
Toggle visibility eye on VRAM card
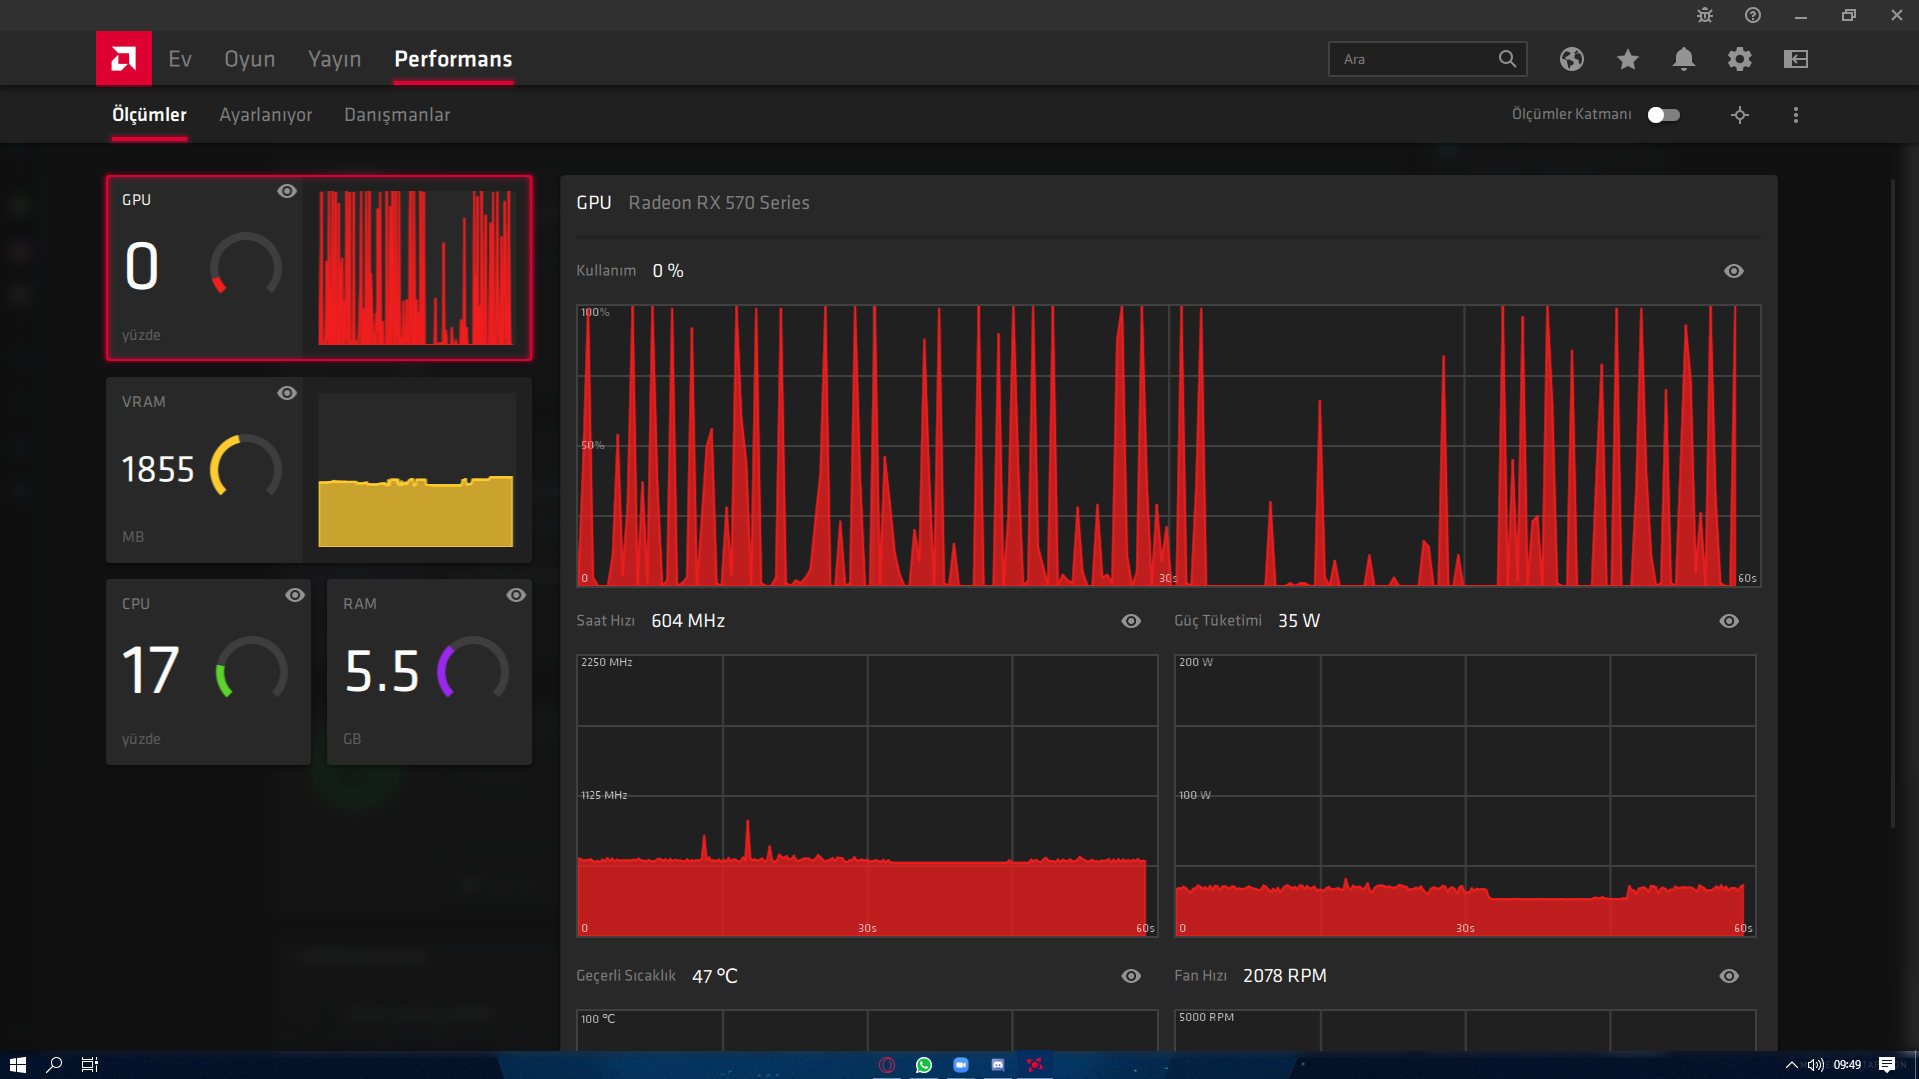click(x=287, y=393)
